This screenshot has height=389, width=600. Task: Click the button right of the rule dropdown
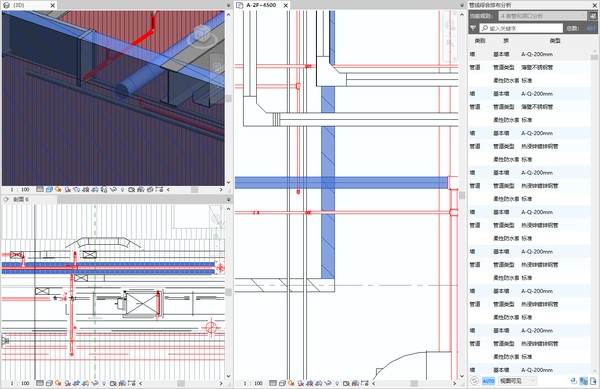click(593, 16)
